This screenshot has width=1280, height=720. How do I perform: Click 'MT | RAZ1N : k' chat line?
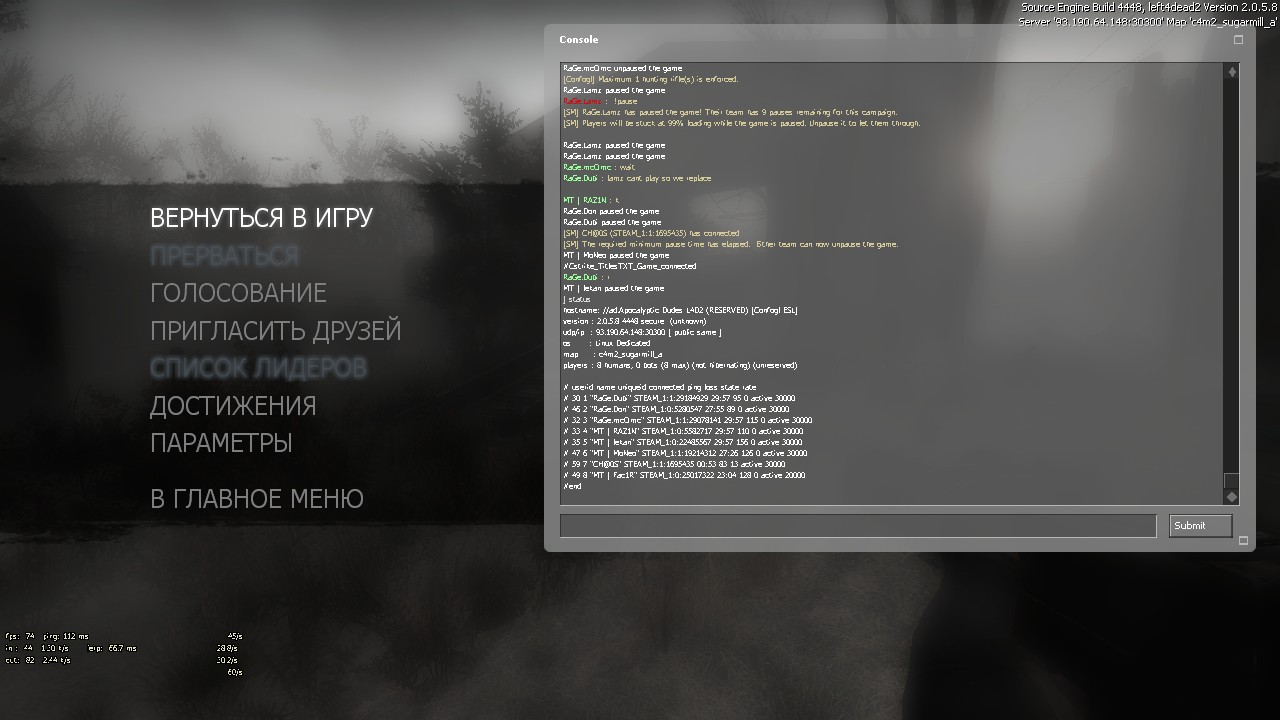[x=591, y=200]
